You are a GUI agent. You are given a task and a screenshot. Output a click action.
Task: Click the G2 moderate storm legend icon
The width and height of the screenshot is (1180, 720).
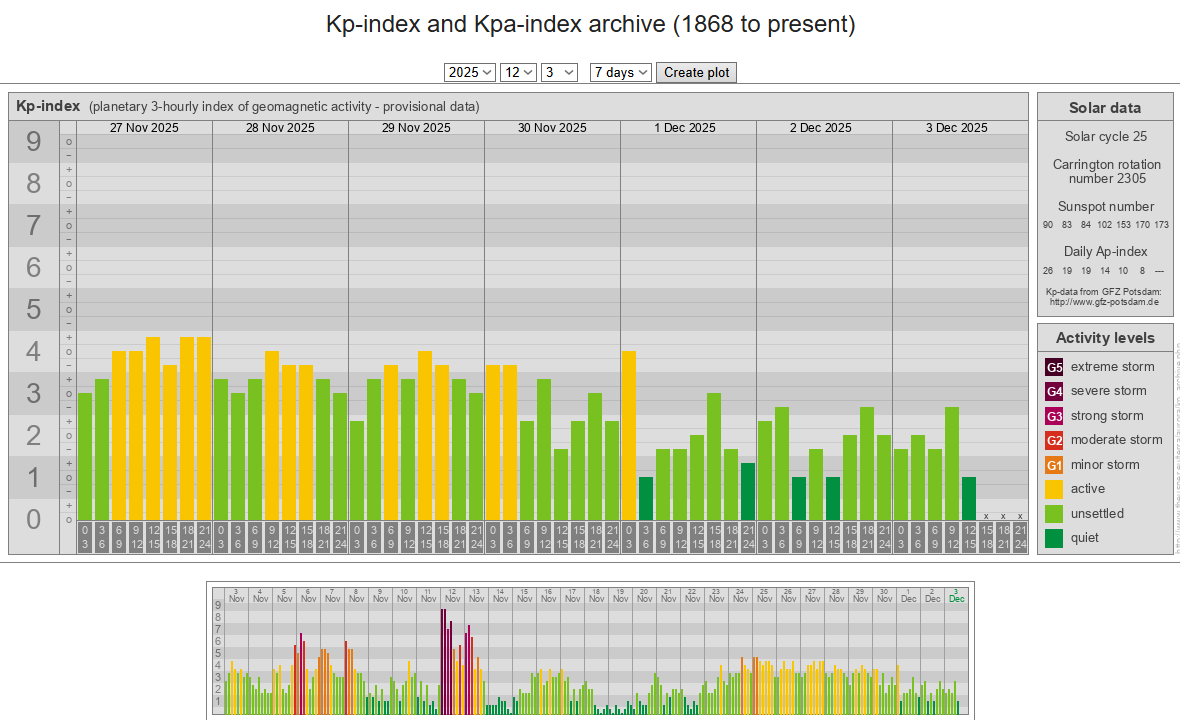click(1054, 440)
